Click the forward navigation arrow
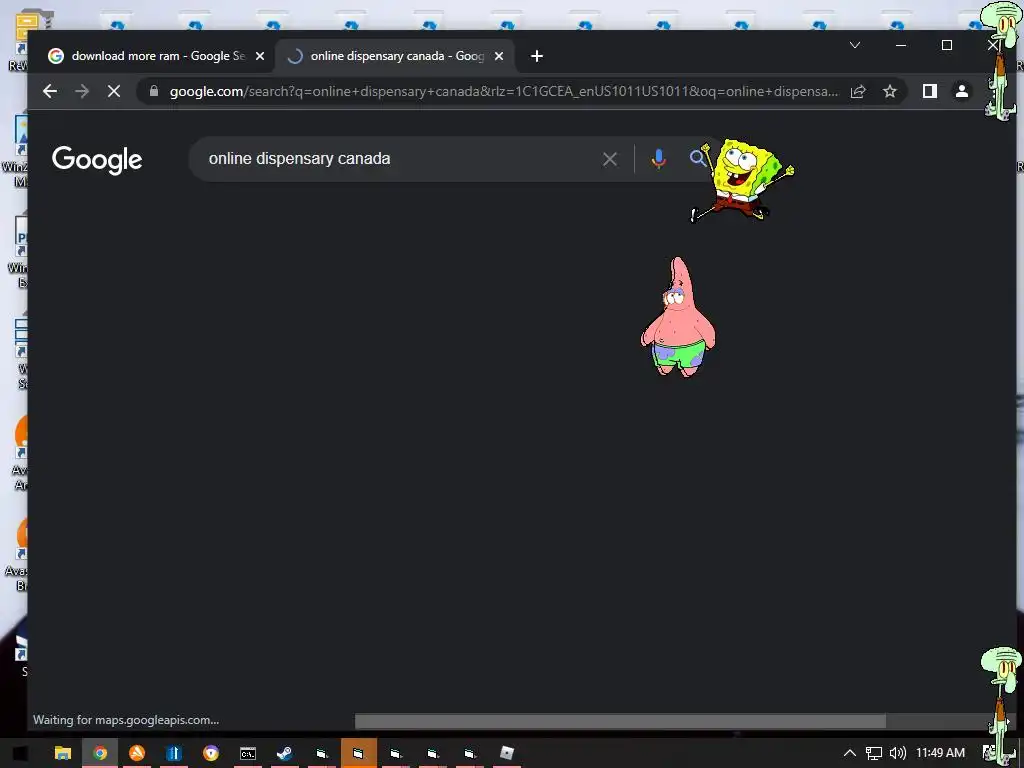 click(82, 91)
